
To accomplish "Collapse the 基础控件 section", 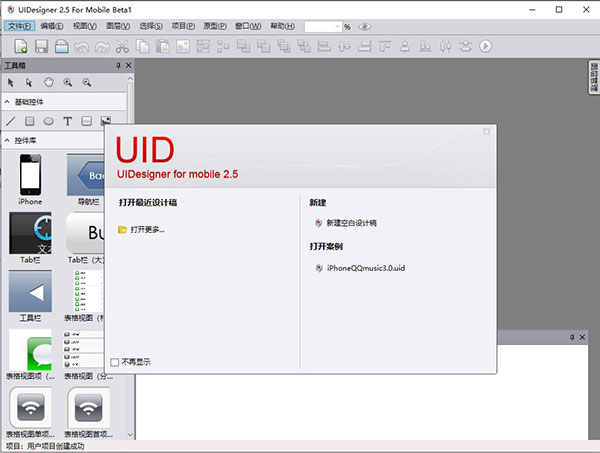I will pyautogui.click(x=7, y=102).
